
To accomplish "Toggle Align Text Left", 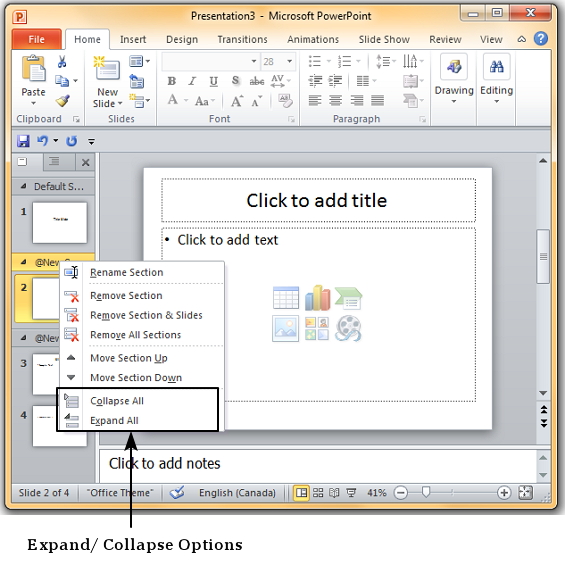I will click(x=315, y=100).
